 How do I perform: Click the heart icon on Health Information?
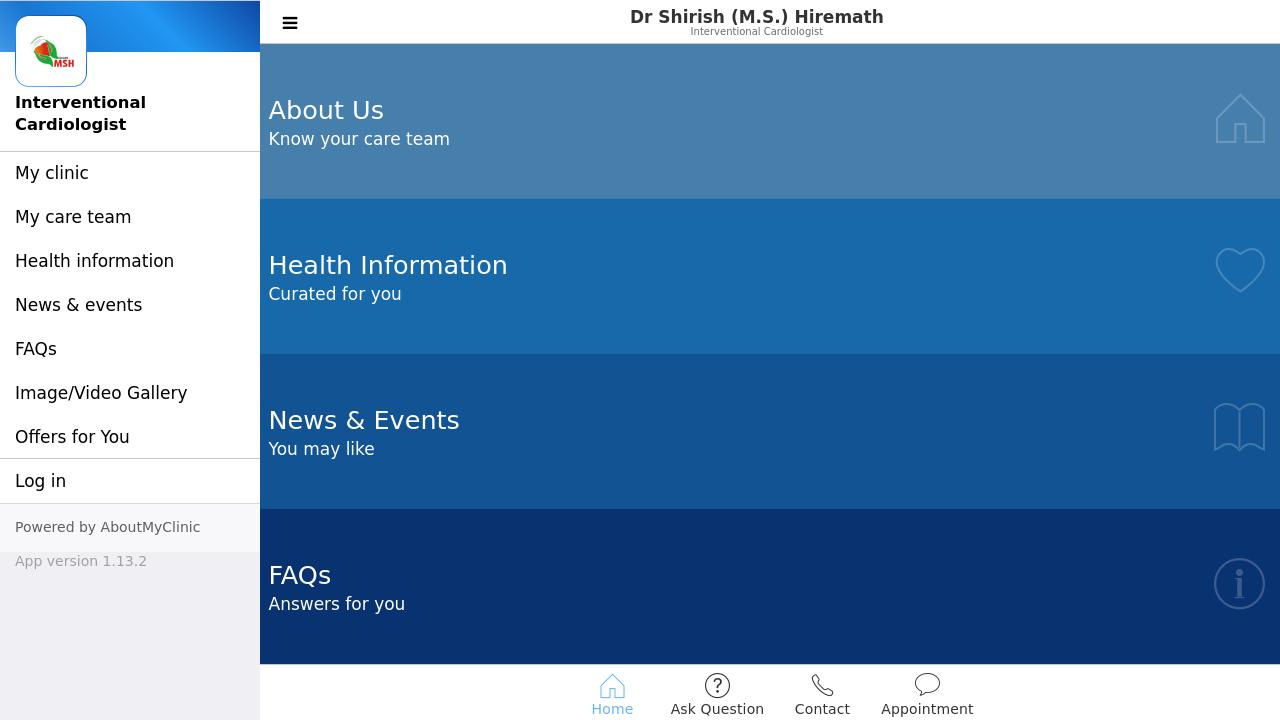click(1240, 270)
